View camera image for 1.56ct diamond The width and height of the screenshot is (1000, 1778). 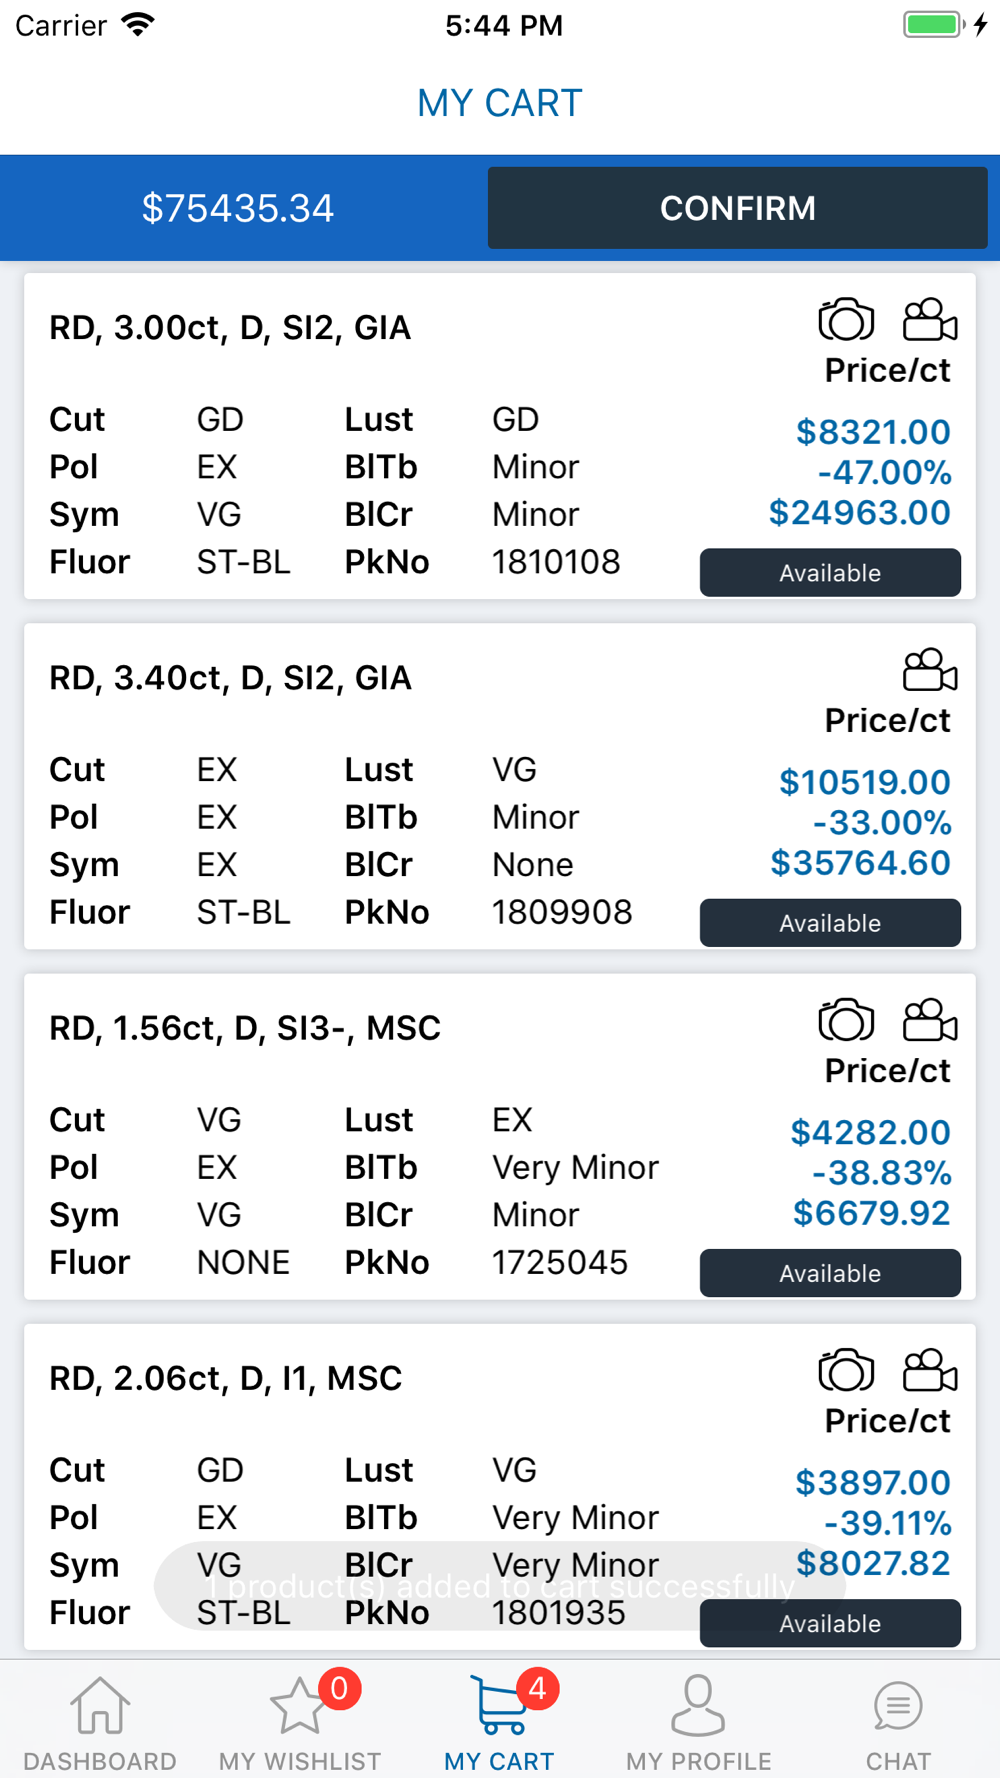(846, 1020)
